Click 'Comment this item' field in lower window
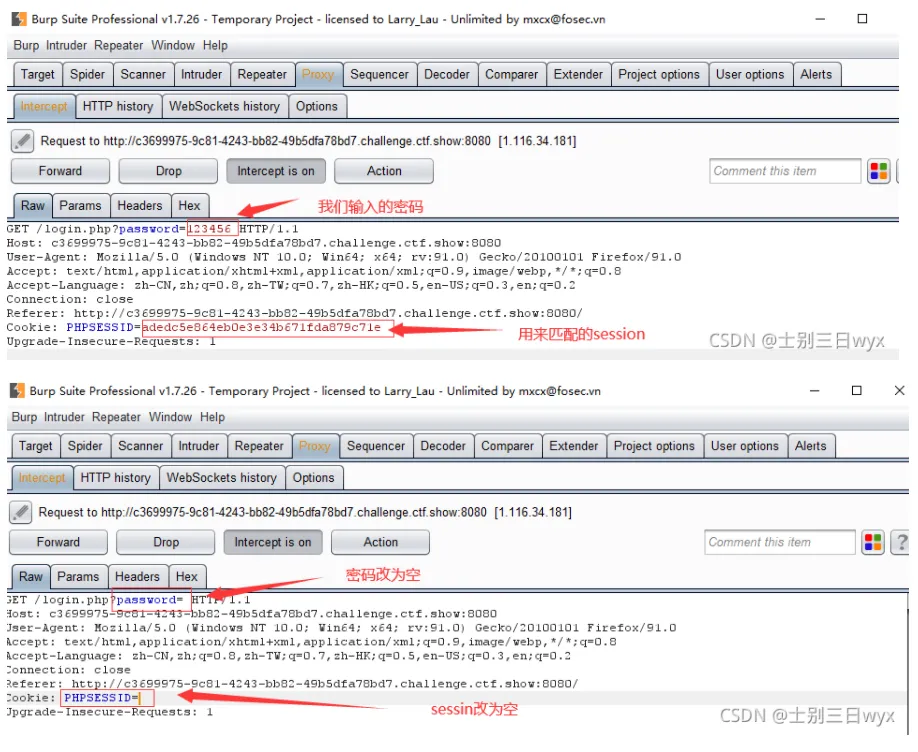918x752 pixels. point(779,542)
